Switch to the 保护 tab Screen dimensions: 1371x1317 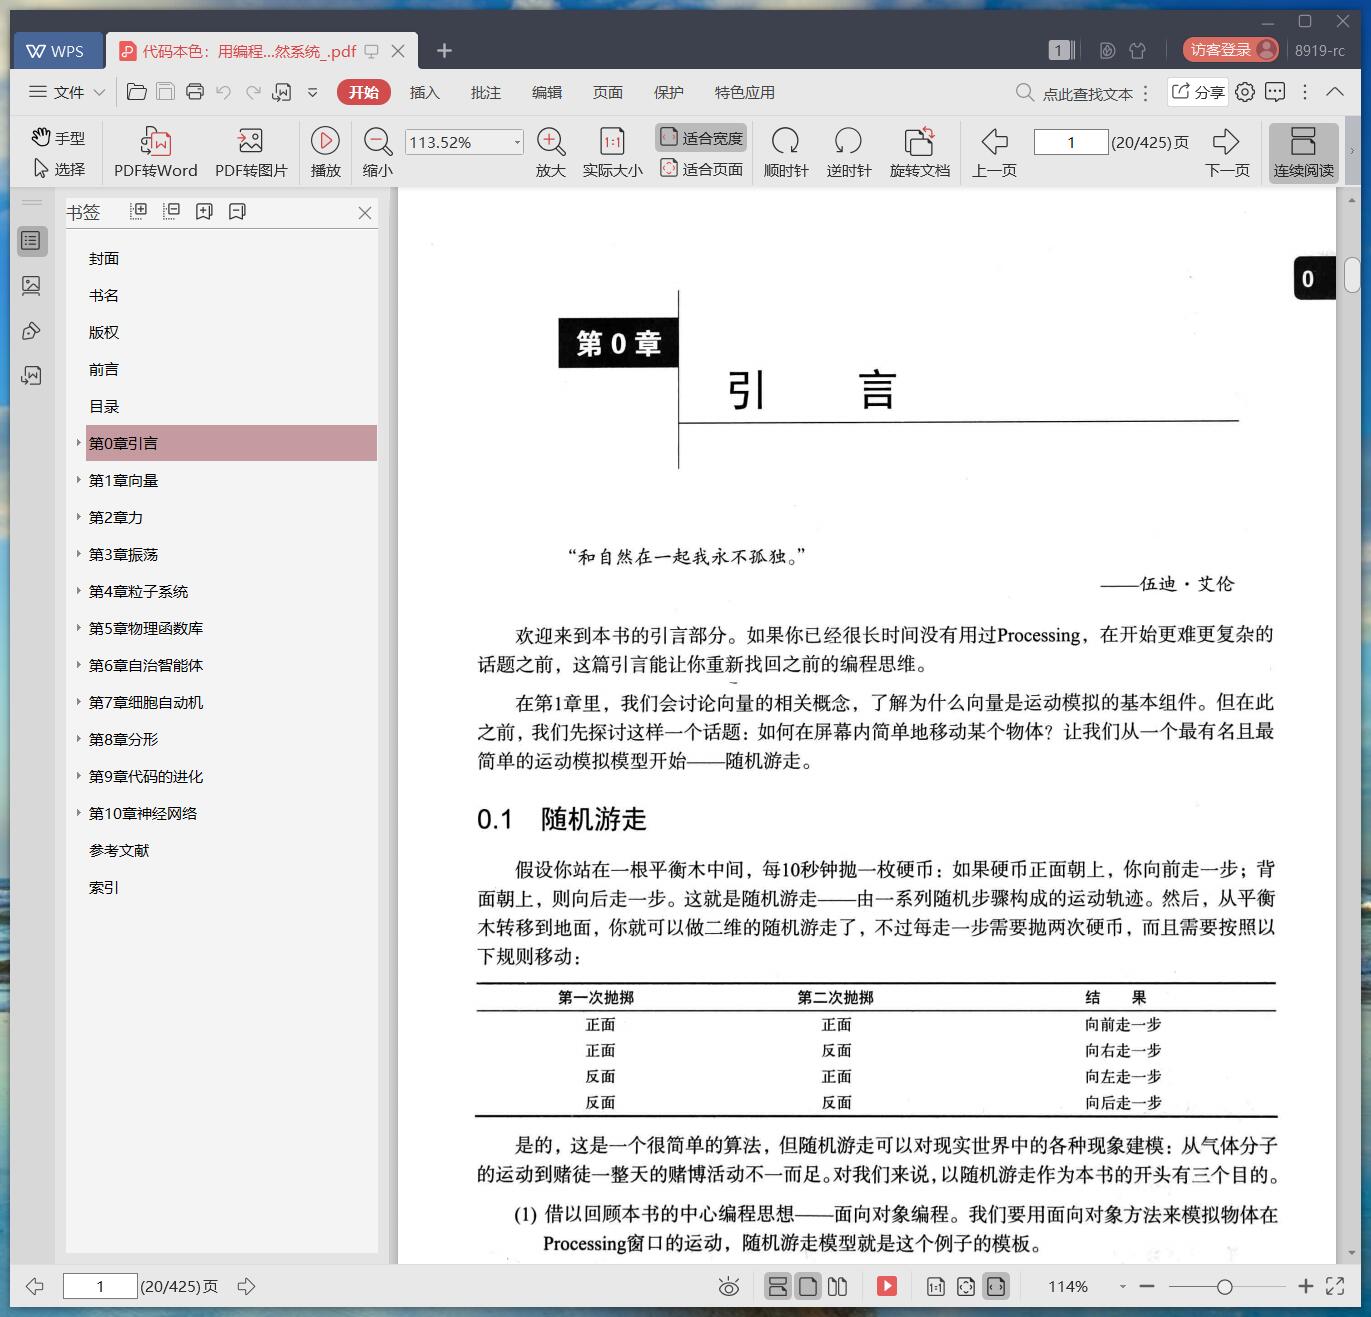click(669, 92)
